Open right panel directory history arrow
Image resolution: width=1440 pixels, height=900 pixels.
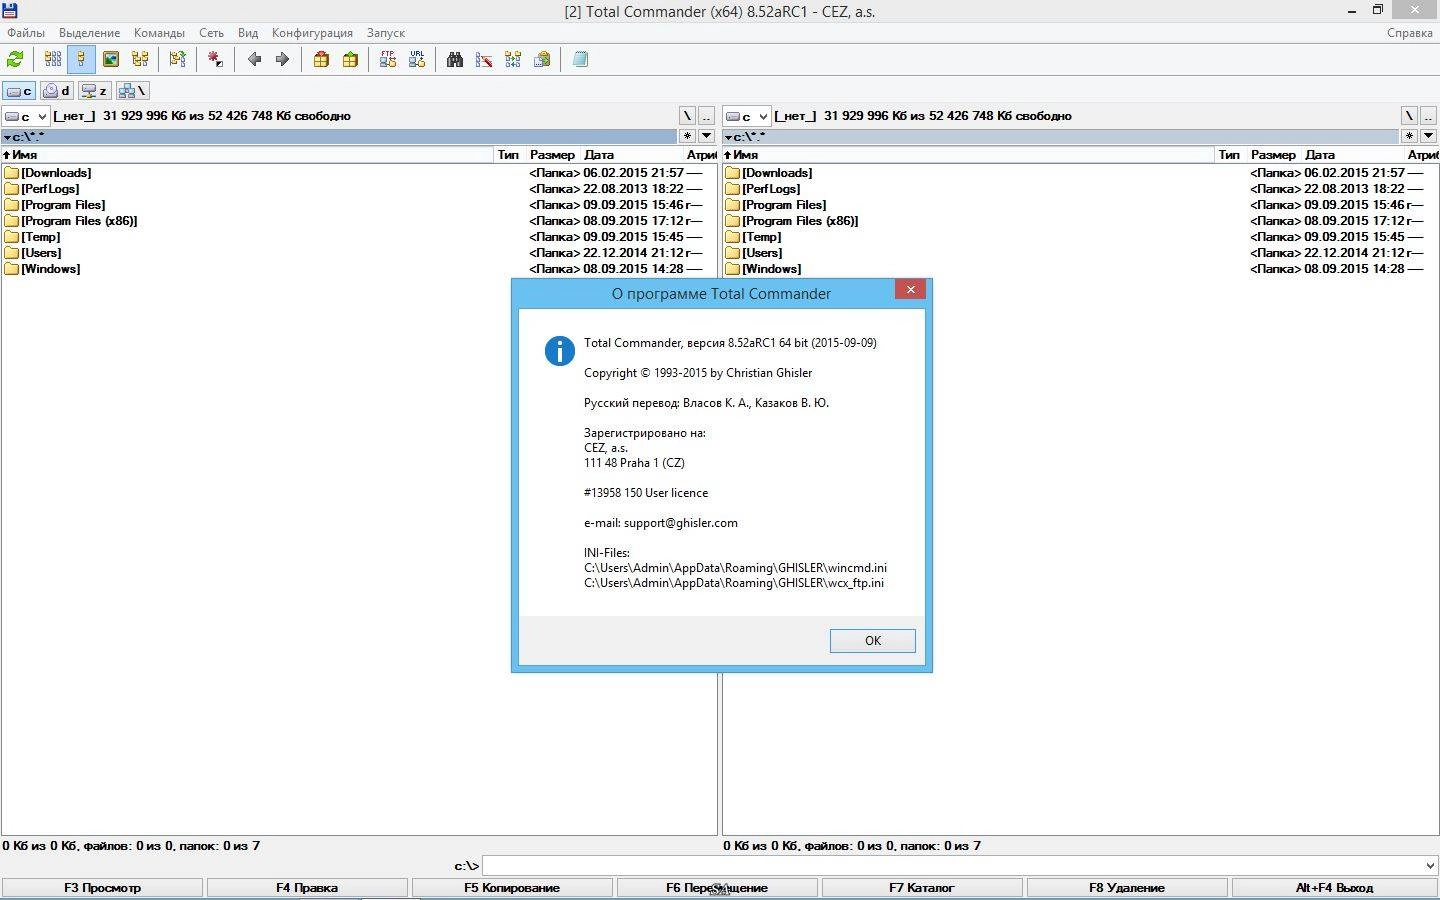1427,136
